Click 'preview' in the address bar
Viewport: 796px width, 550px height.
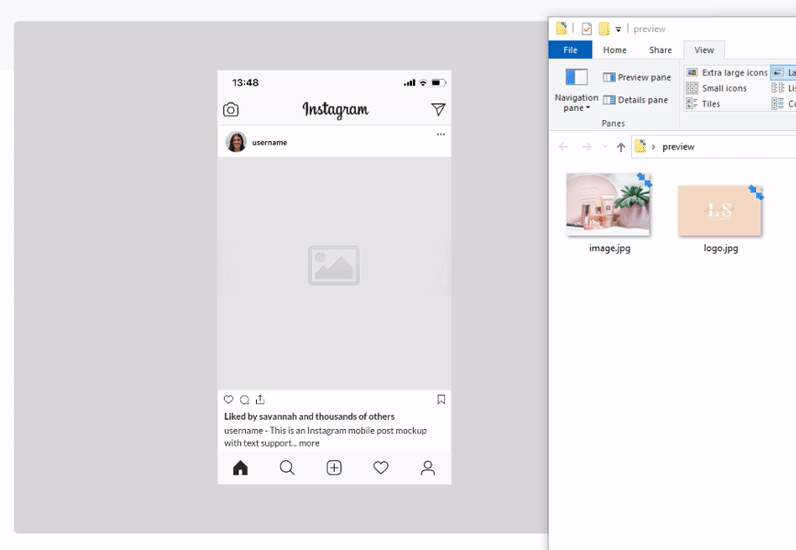pos(678,147)
